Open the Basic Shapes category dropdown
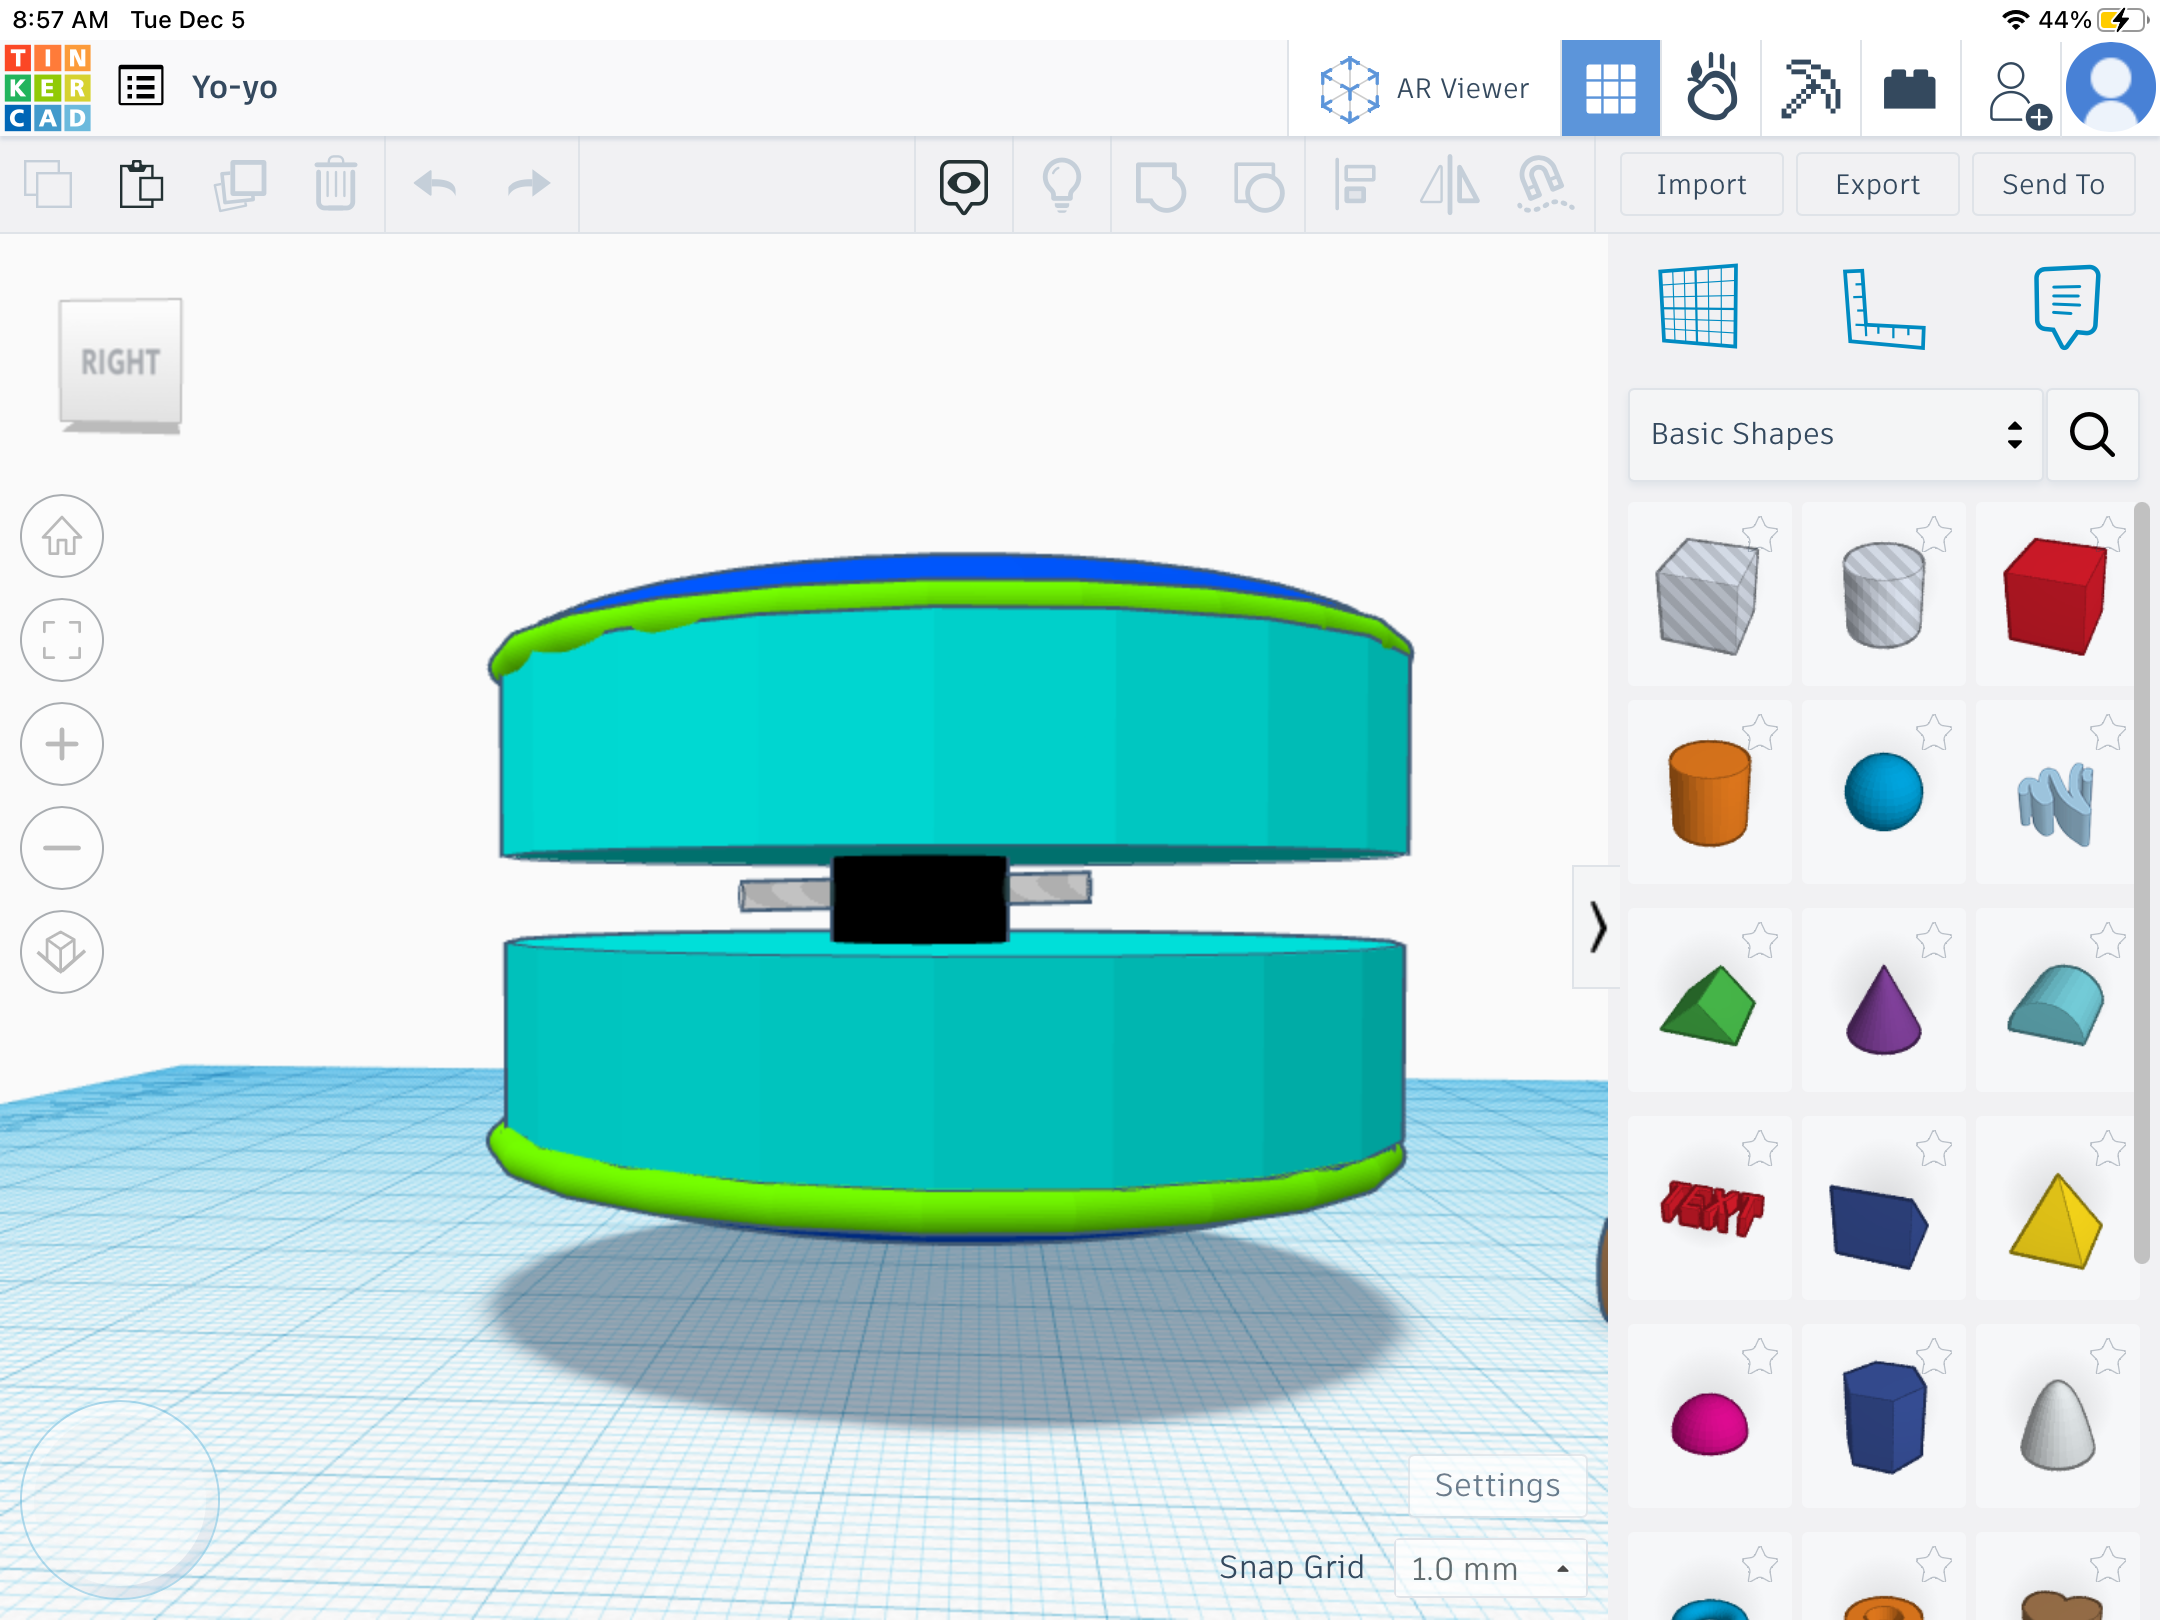This screenshot has width=2160, height=1620. click(1835, 435)
